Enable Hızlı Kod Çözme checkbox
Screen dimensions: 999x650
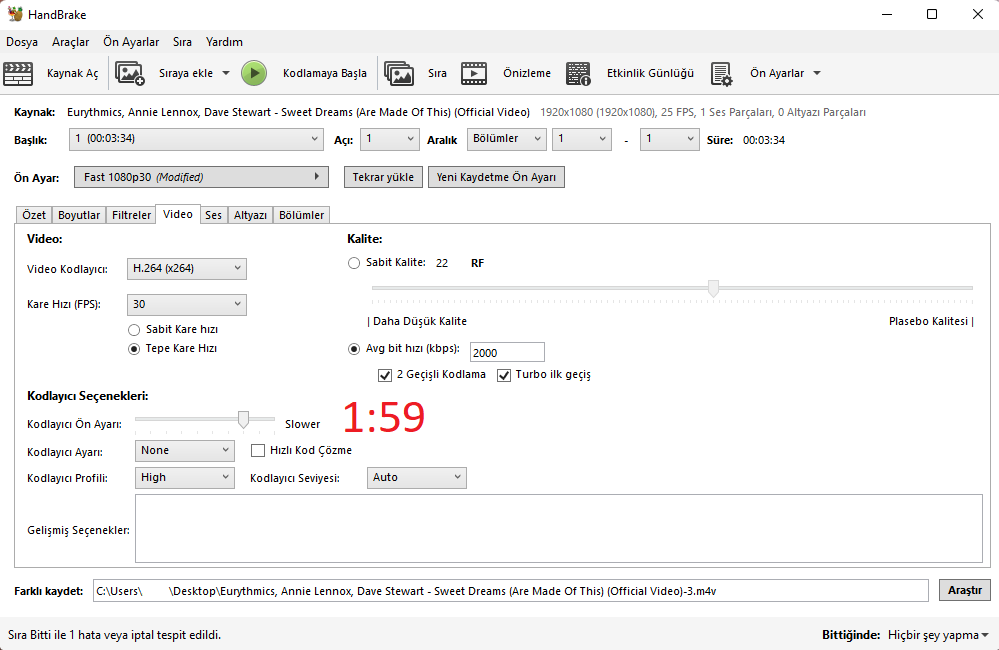[258, 451]
